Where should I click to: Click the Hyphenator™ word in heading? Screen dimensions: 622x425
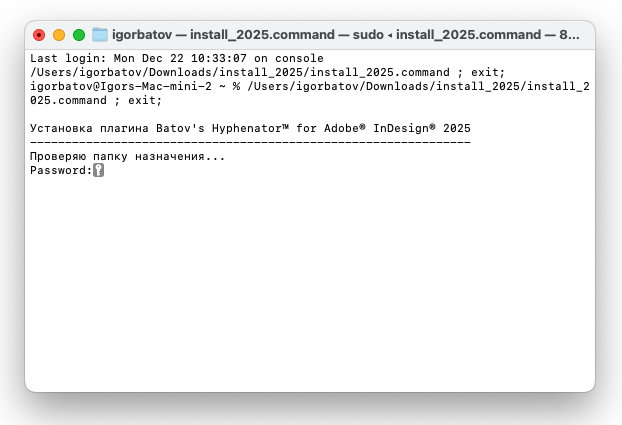pos(250,128)
